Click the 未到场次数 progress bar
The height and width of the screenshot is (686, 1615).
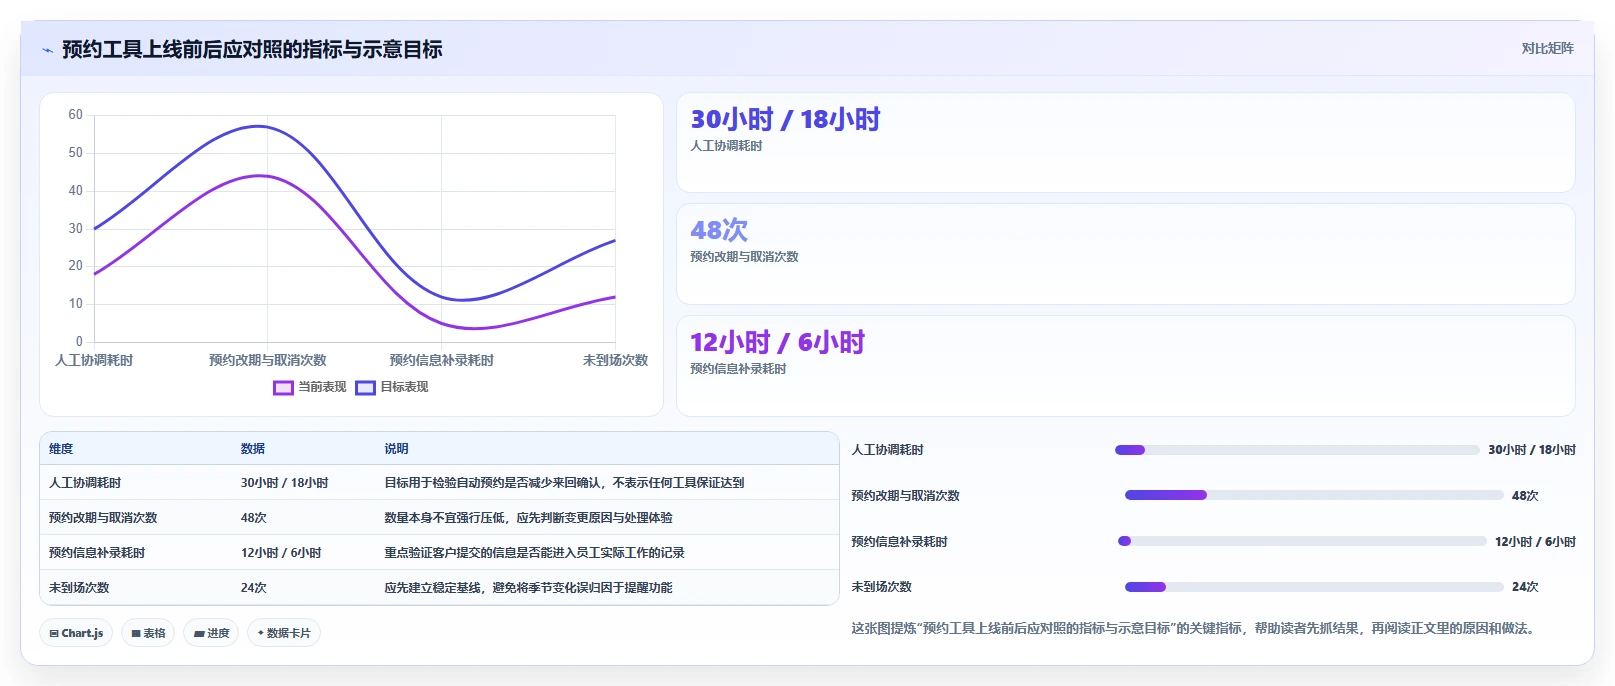(1314, 587)
